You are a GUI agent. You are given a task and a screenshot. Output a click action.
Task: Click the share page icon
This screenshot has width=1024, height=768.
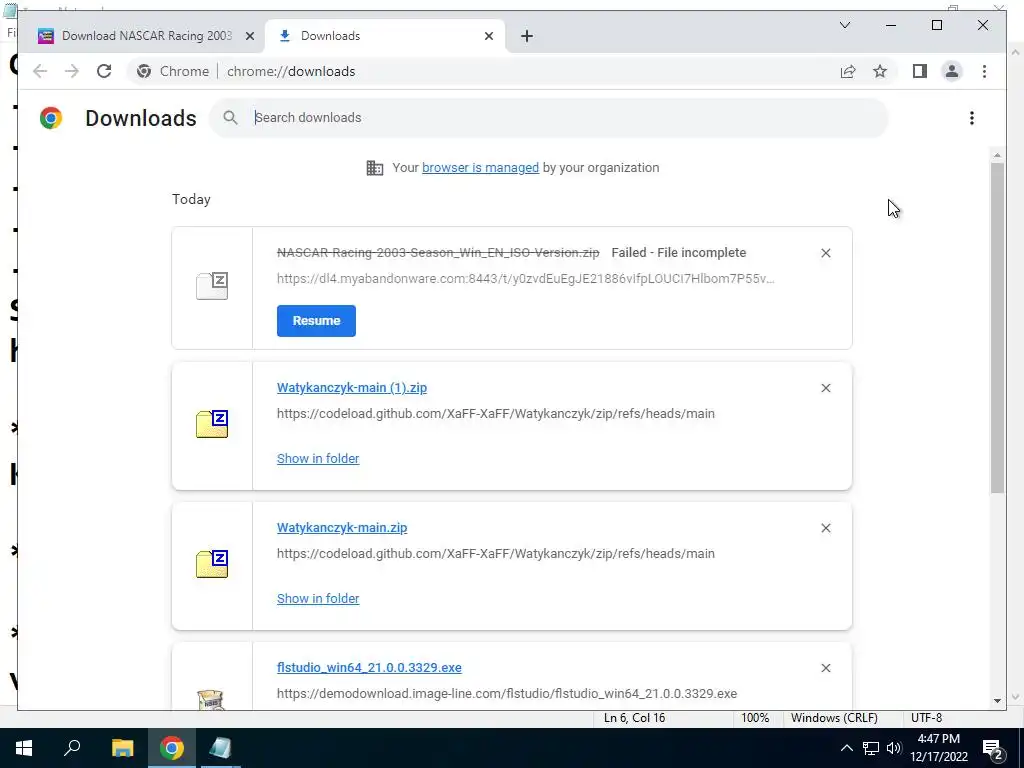pyautogui.click(x=848, y=71)
